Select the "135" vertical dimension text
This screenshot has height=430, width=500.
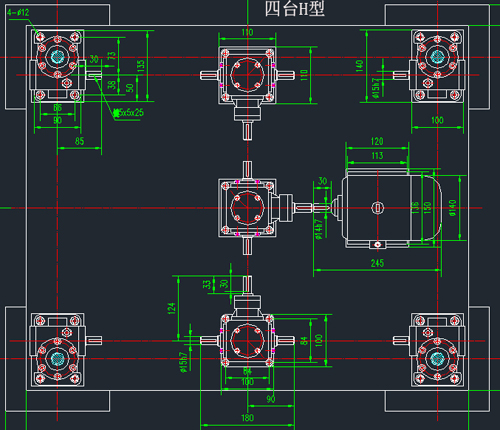(x=141, y=66)
